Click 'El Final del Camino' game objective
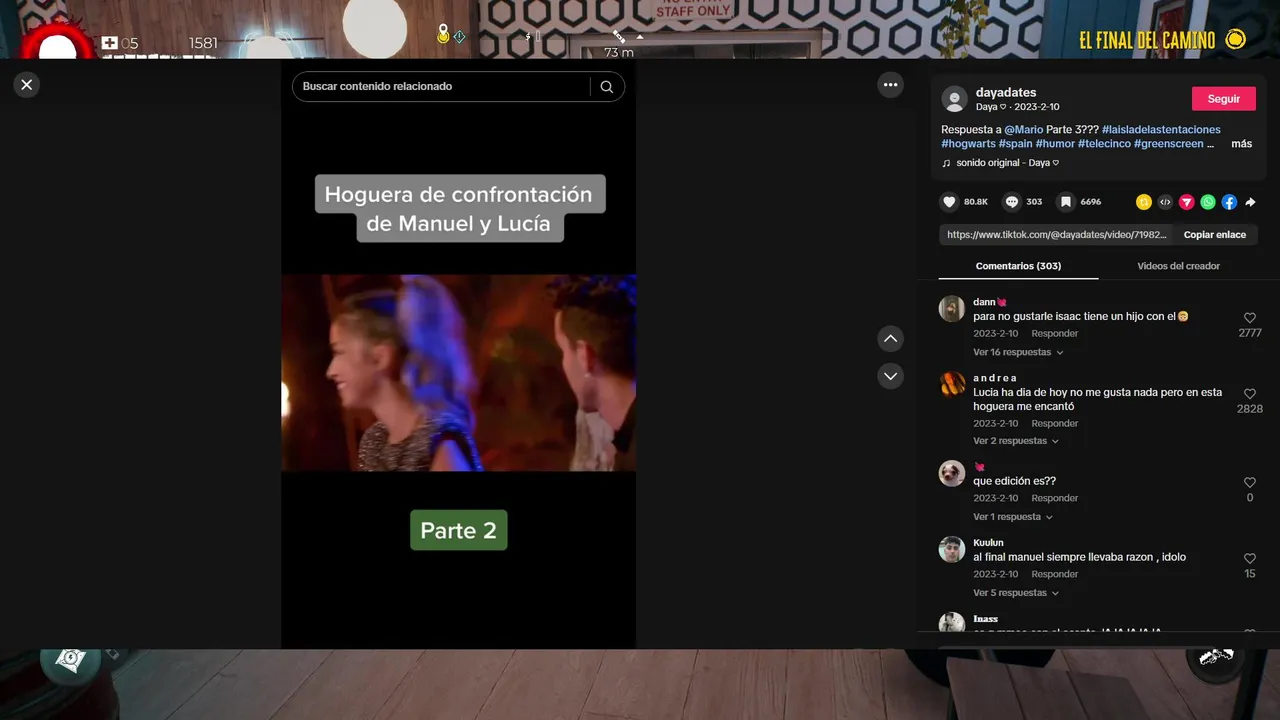This screenshot has width=1280, height=720. (1162, 40)
